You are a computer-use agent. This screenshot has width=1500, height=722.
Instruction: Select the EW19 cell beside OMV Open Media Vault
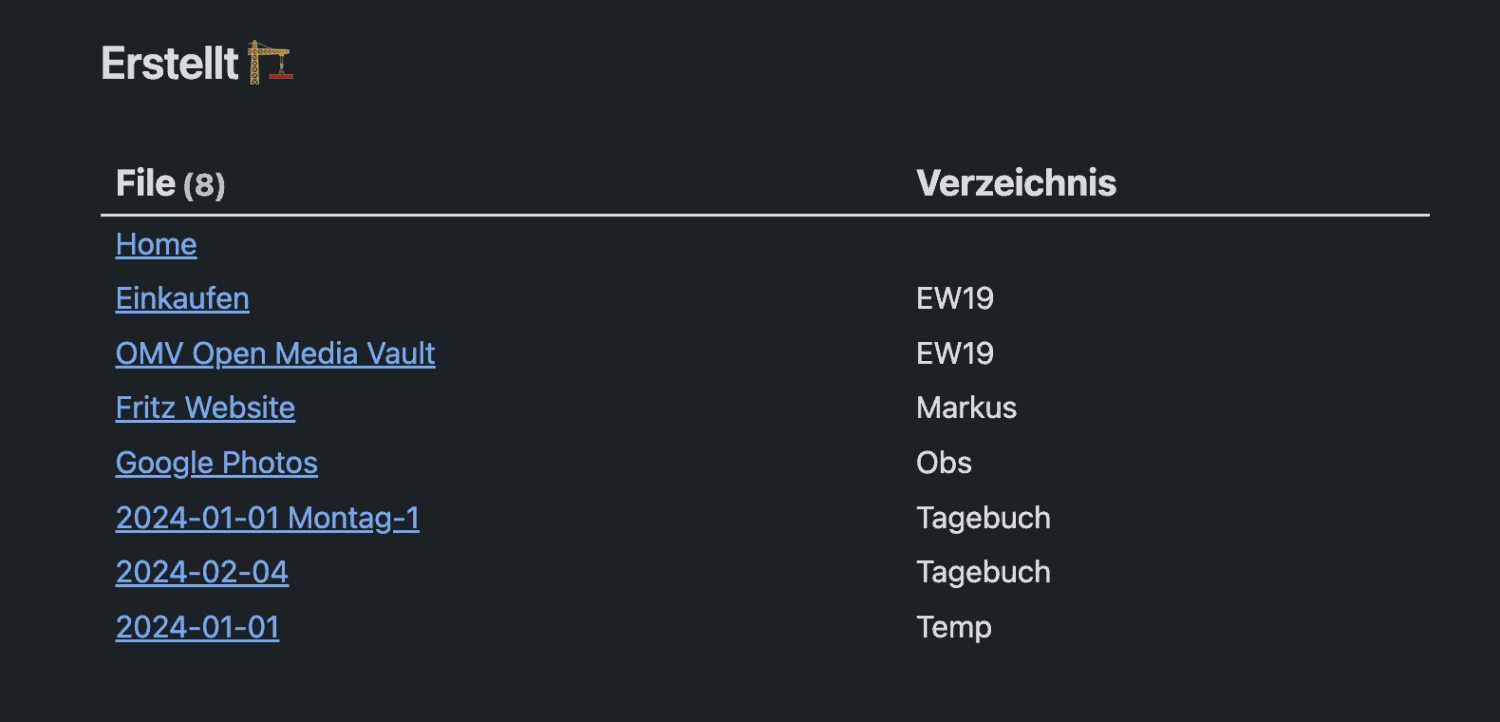(x=954, y=353)
